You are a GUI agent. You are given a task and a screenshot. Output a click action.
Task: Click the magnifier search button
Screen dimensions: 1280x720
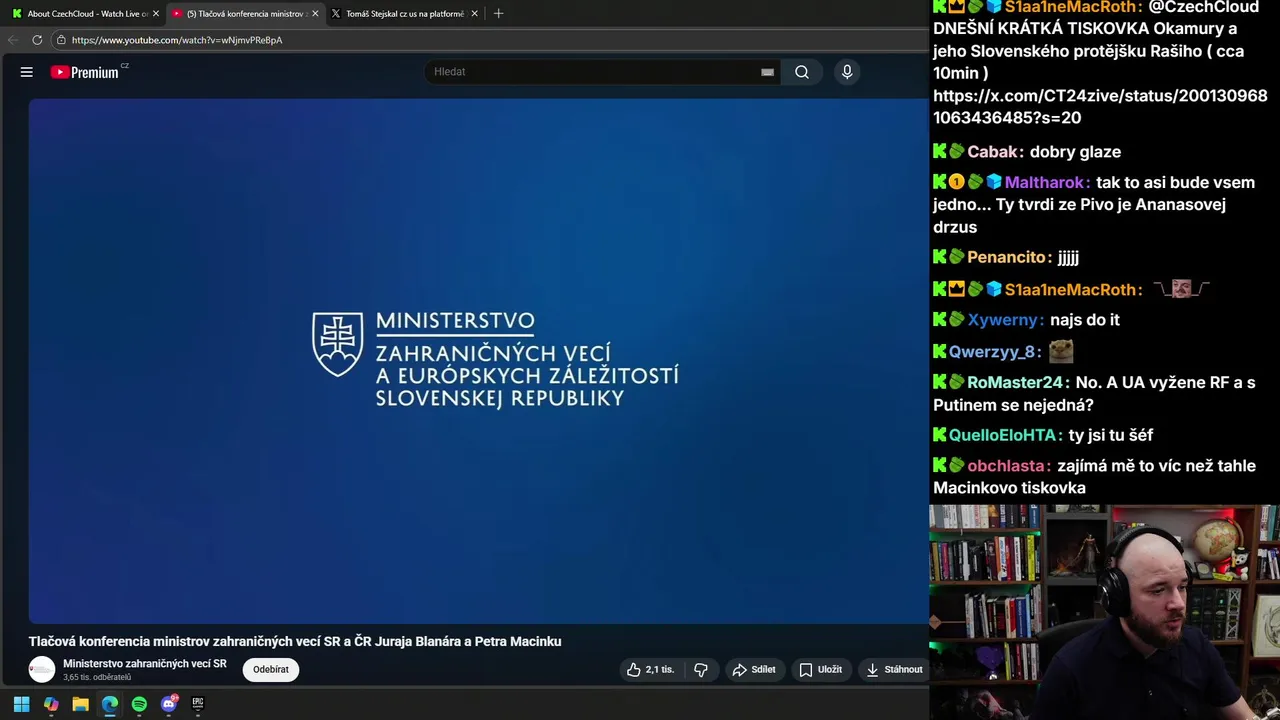pos(802,72)
